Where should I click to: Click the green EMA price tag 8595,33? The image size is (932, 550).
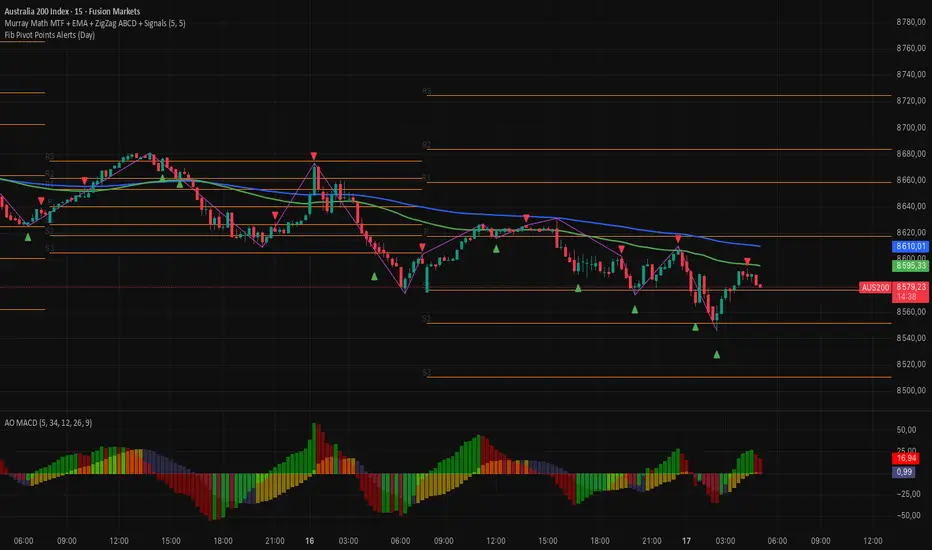pos(910,266)
